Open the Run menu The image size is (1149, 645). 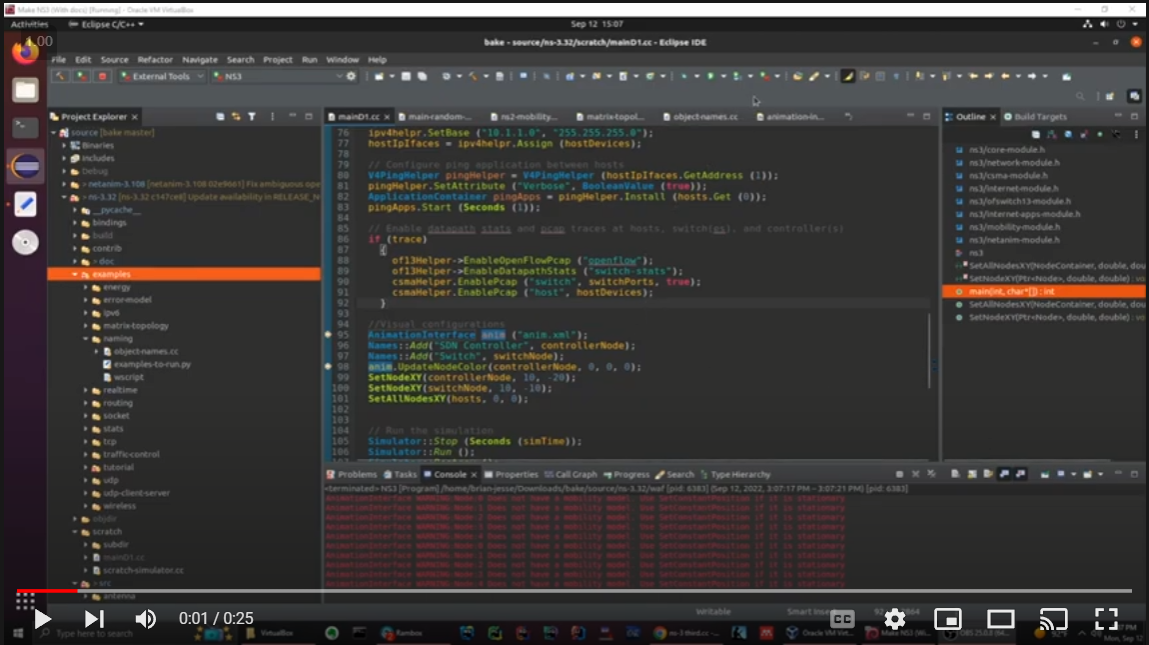tap(309, 59)
